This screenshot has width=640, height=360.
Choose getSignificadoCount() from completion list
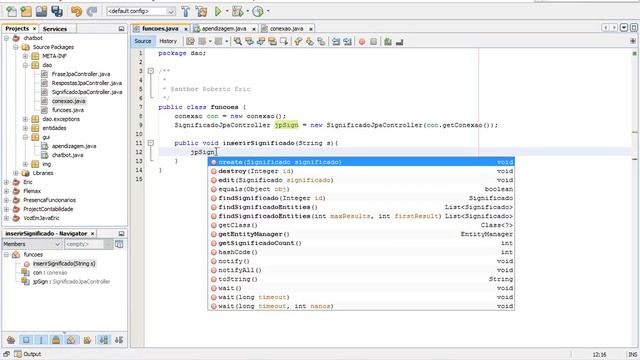point(361,243)
